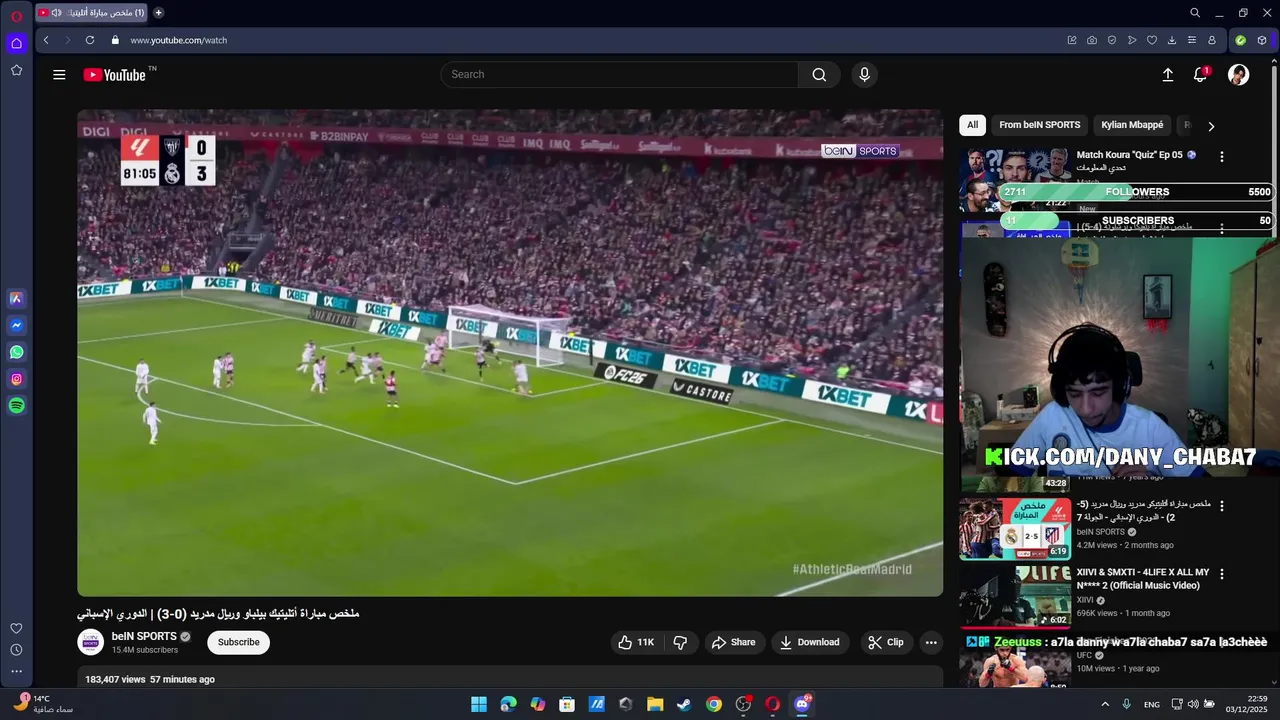Image resolution: width=1280 pixels, height=720 pixels.
Task: Open the extensions cube icon
Action: pos(1262,40)
